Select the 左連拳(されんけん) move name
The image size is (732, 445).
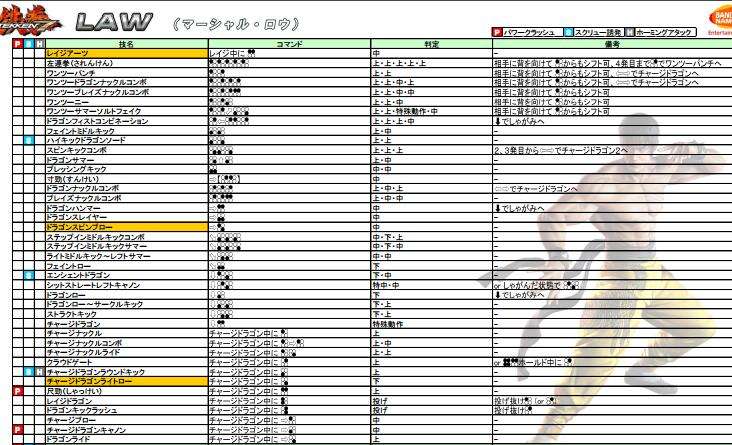coord(79,63)
